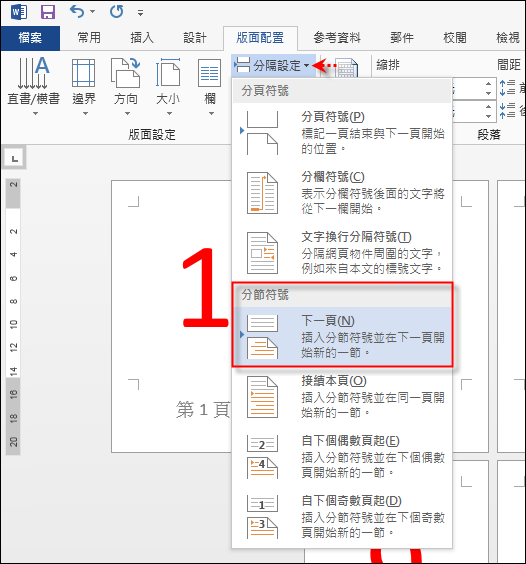
Task: Click the Word application icon
Action: coord(19,12)
